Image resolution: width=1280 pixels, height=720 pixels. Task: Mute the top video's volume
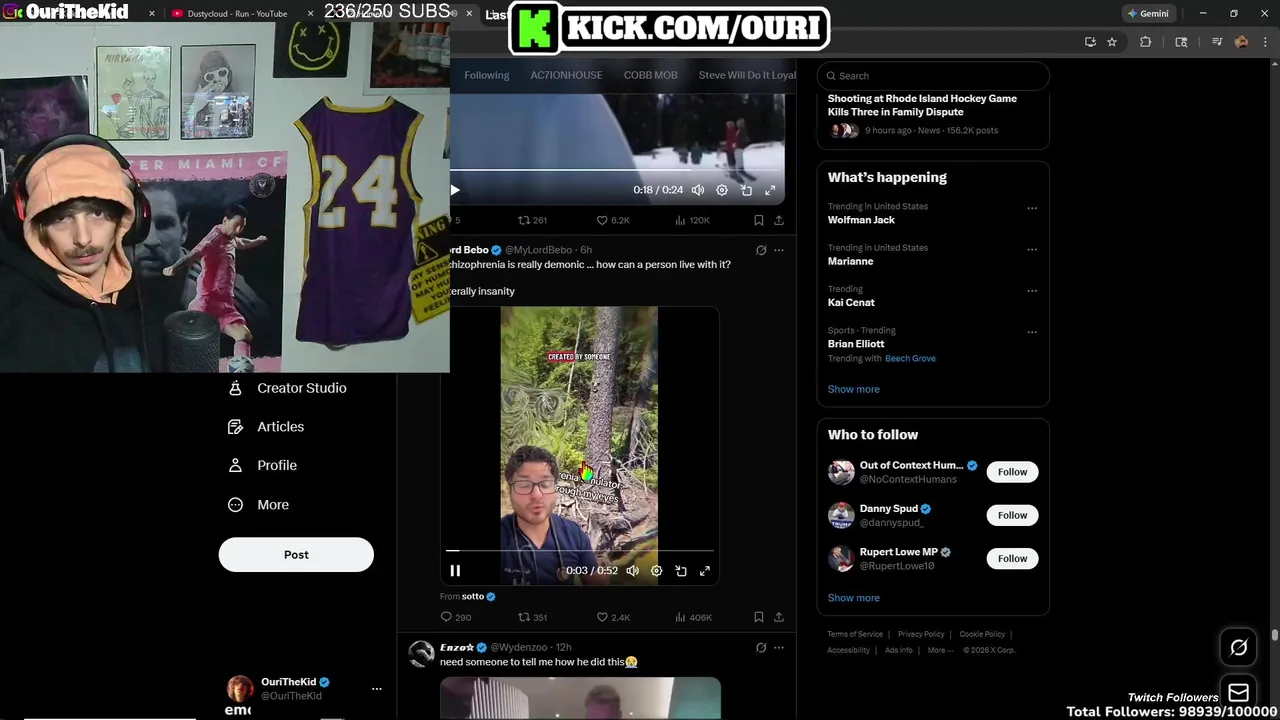pos(698,190)
